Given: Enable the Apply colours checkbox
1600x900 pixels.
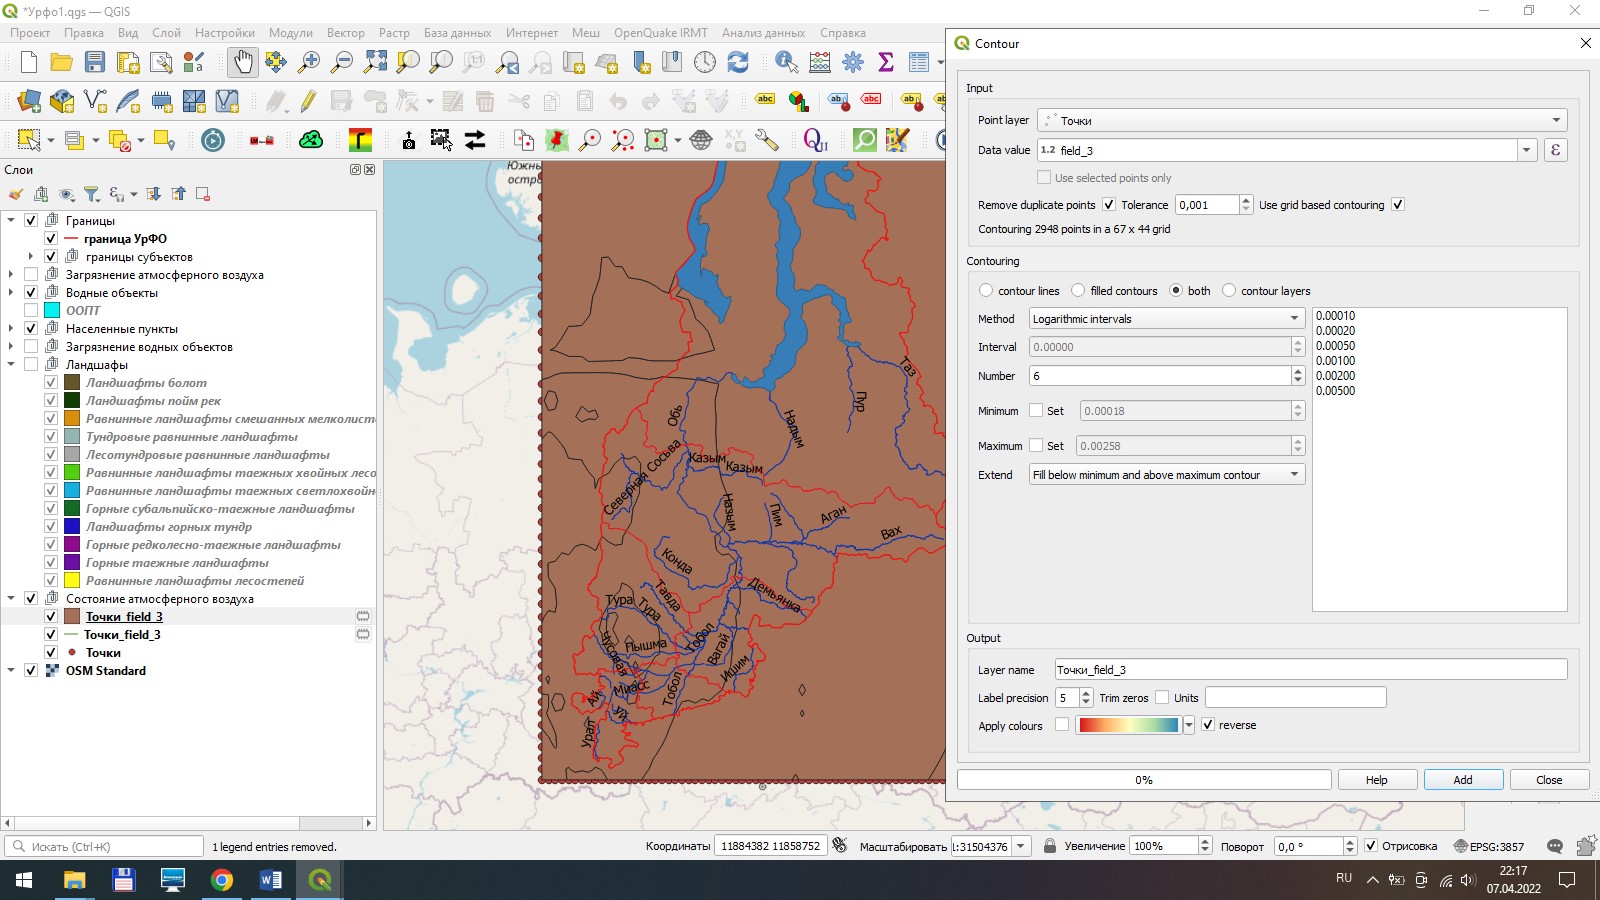Looking at the screenshot, I should click(x=1062, y=725).
